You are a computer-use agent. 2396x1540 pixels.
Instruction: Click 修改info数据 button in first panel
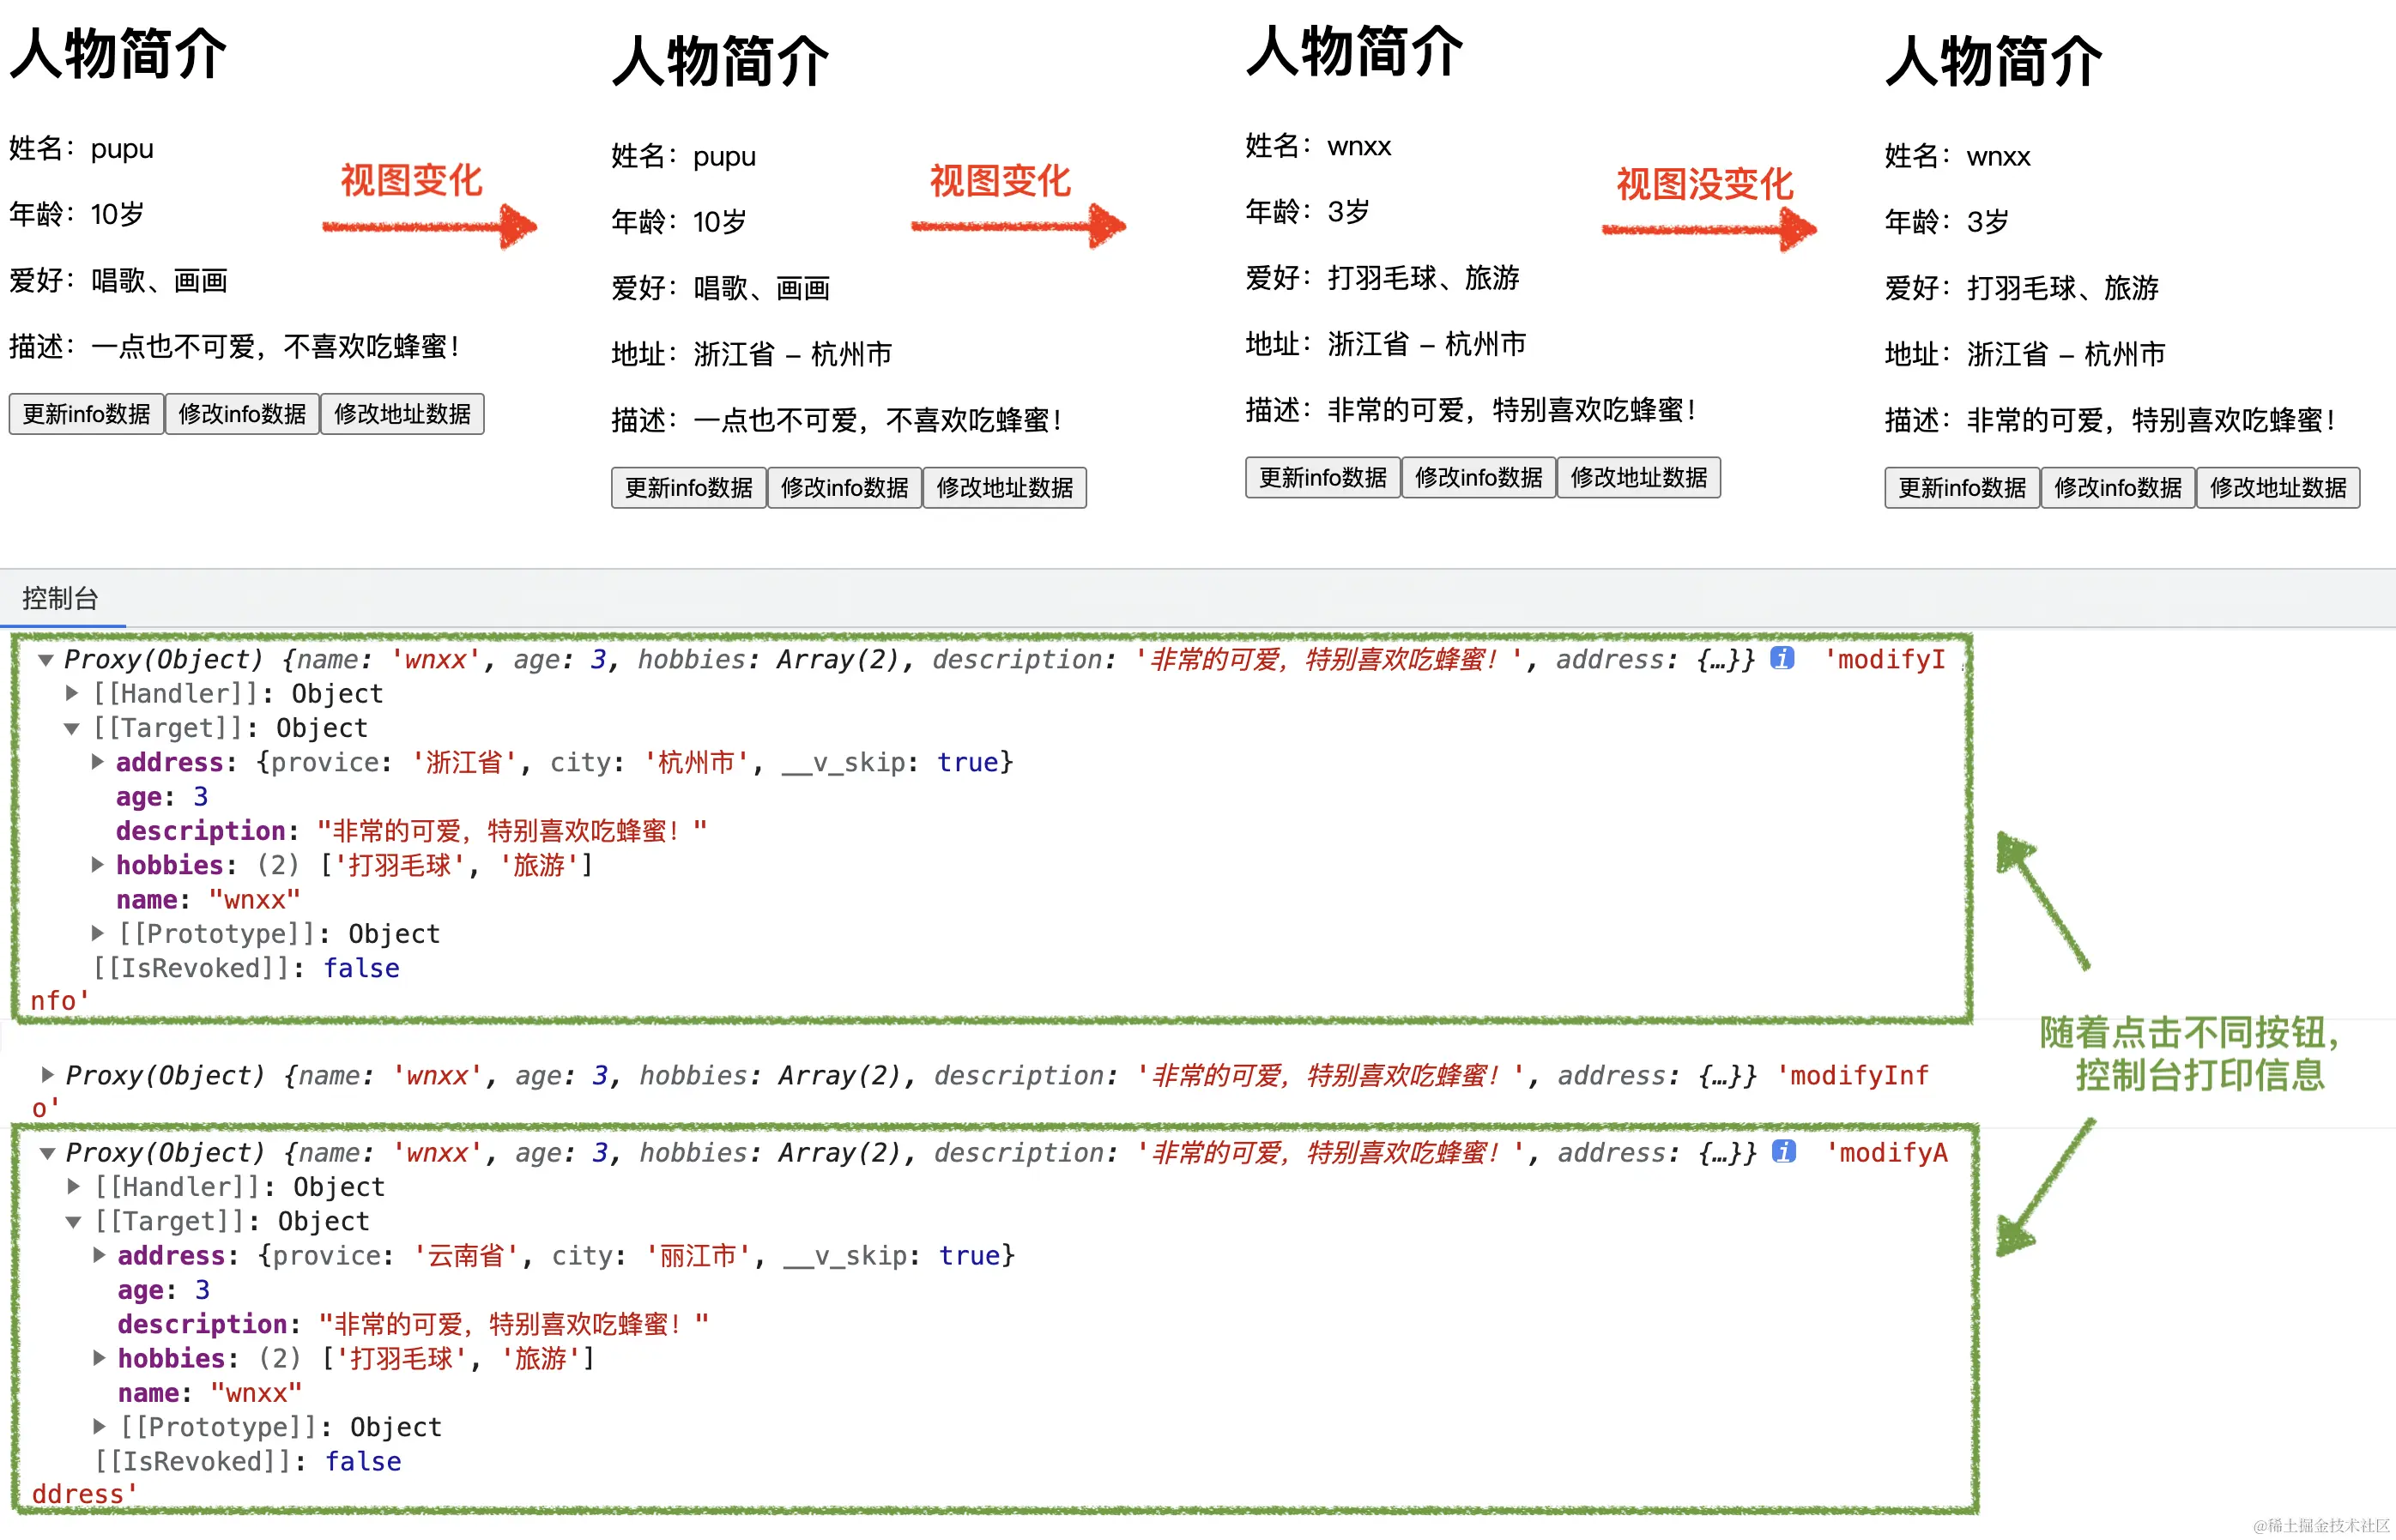pos(242,414)
